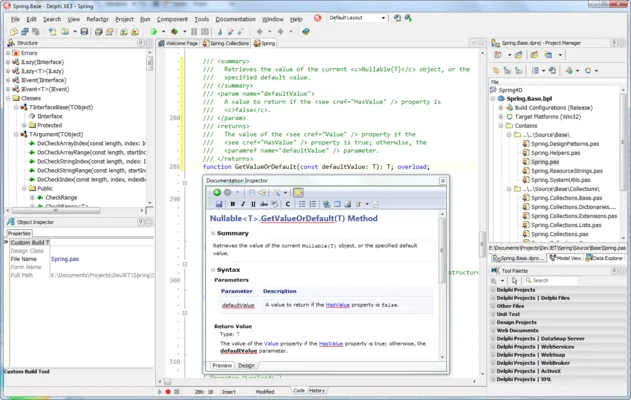Screen dimensions: 631x400
Task: Switch to the Spring.Collections editor tab
Action: click(226, 43)
